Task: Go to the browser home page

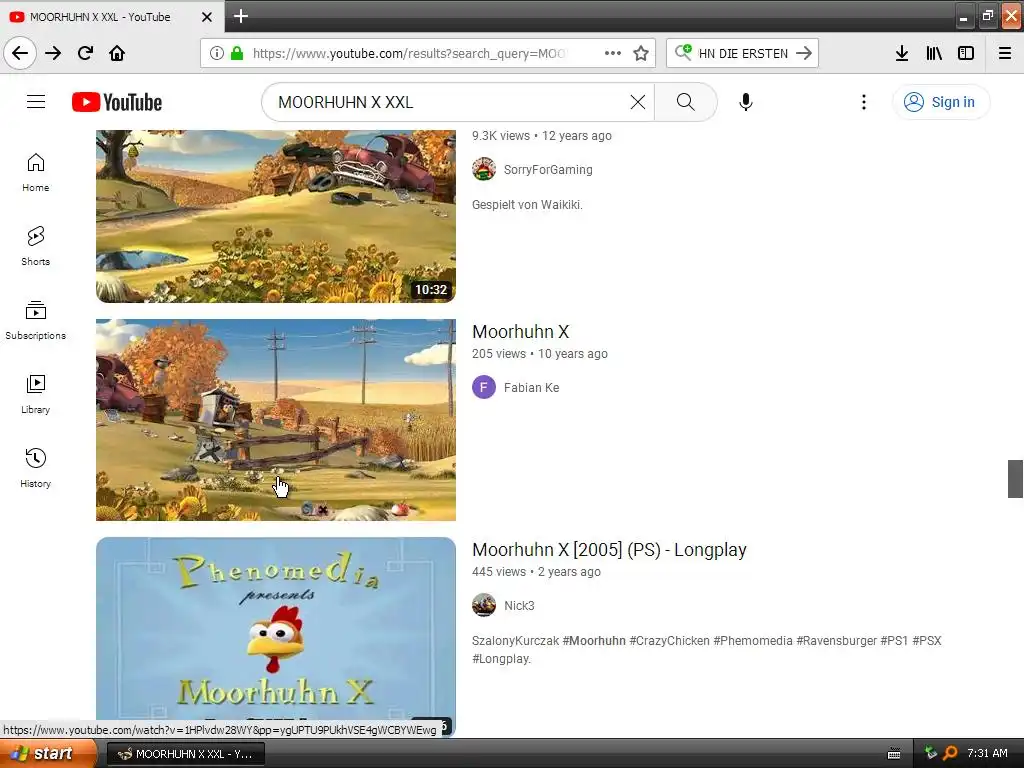Action: click(x=117, y=53)
